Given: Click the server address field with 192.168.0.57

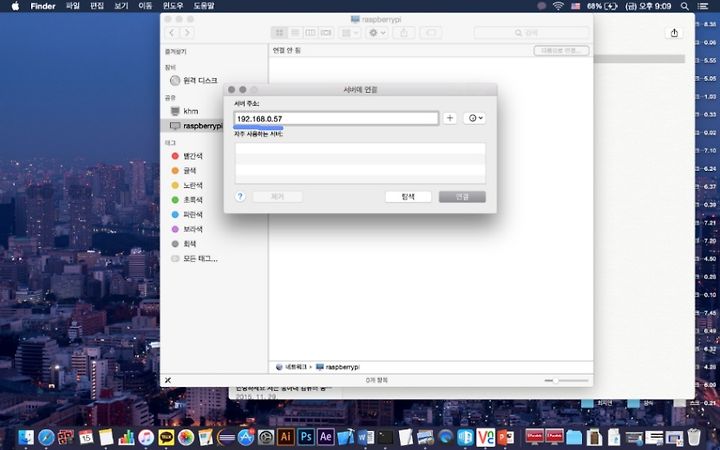Looking at the screenshot, I should [x=336, y=118].
